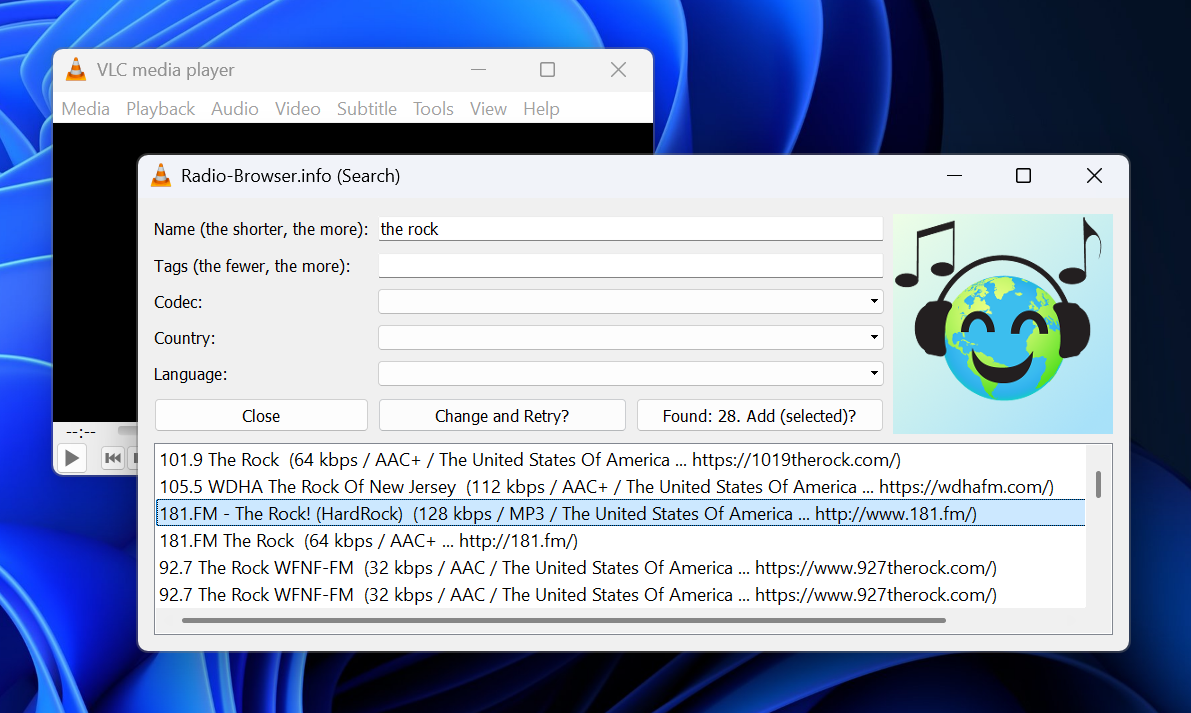Click the previous track button in VLC
This screenshot has width=1191, height=713.
click(112, 458)
